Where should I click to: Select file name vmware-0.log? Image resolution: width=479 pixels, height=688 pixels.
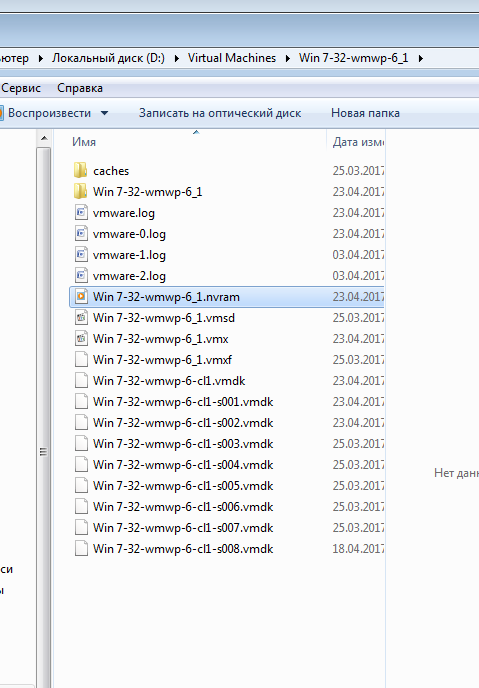pos(129,234)
